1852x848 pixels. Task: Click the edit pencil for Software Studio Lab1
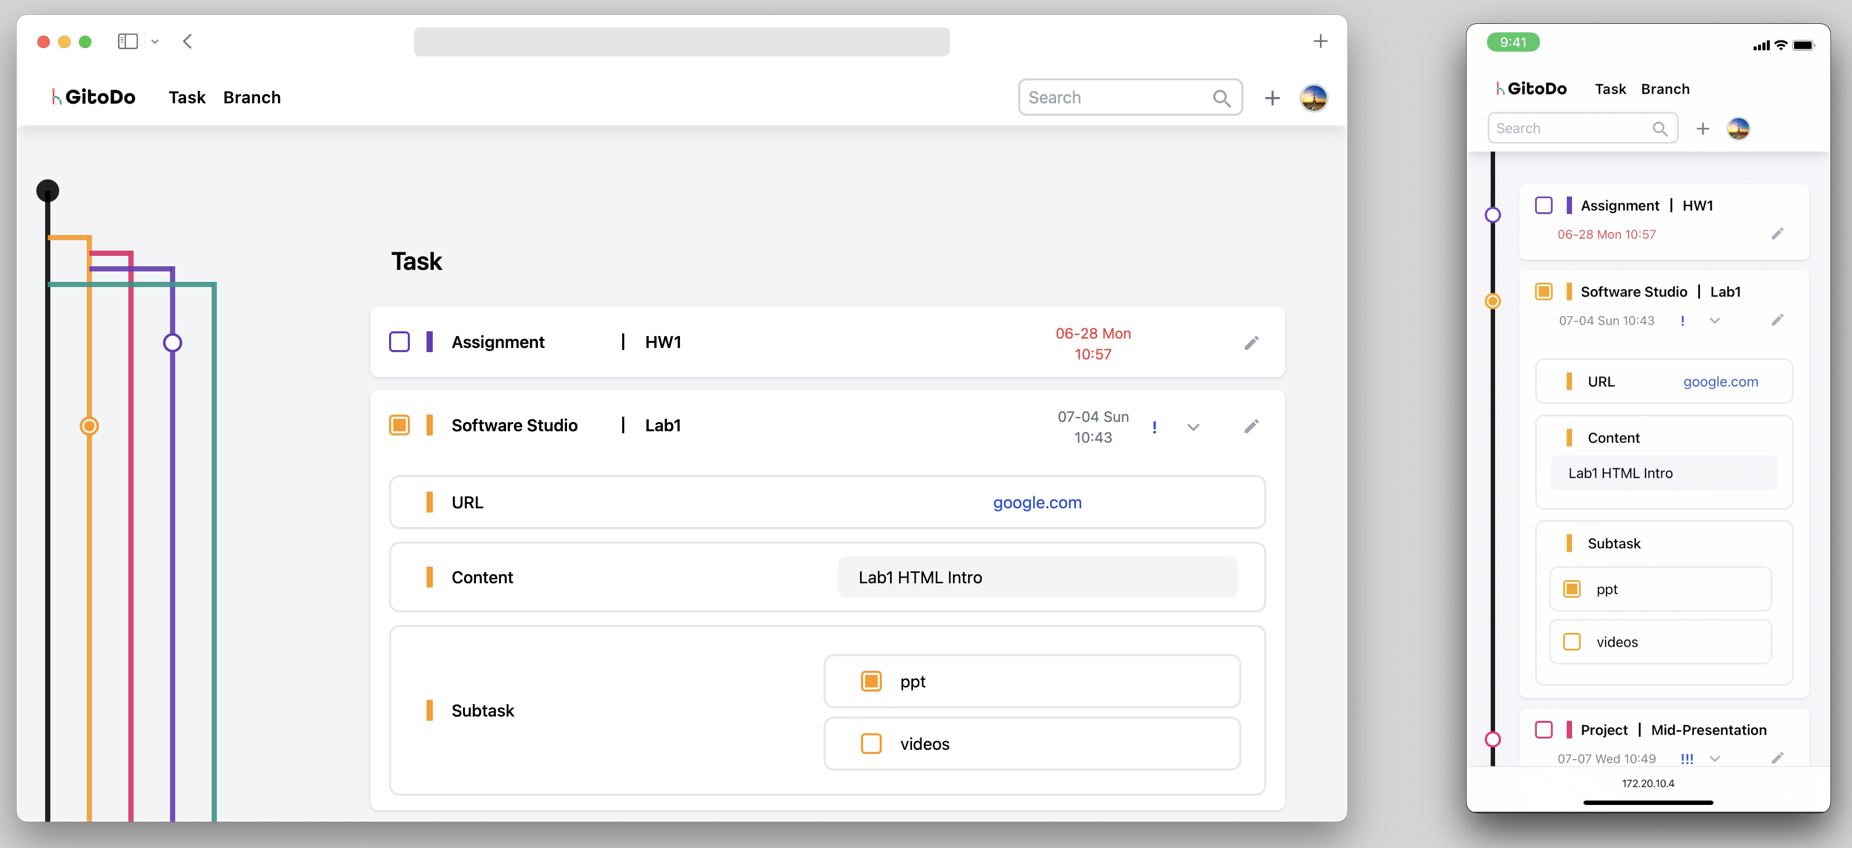[x=1251, y=427]
